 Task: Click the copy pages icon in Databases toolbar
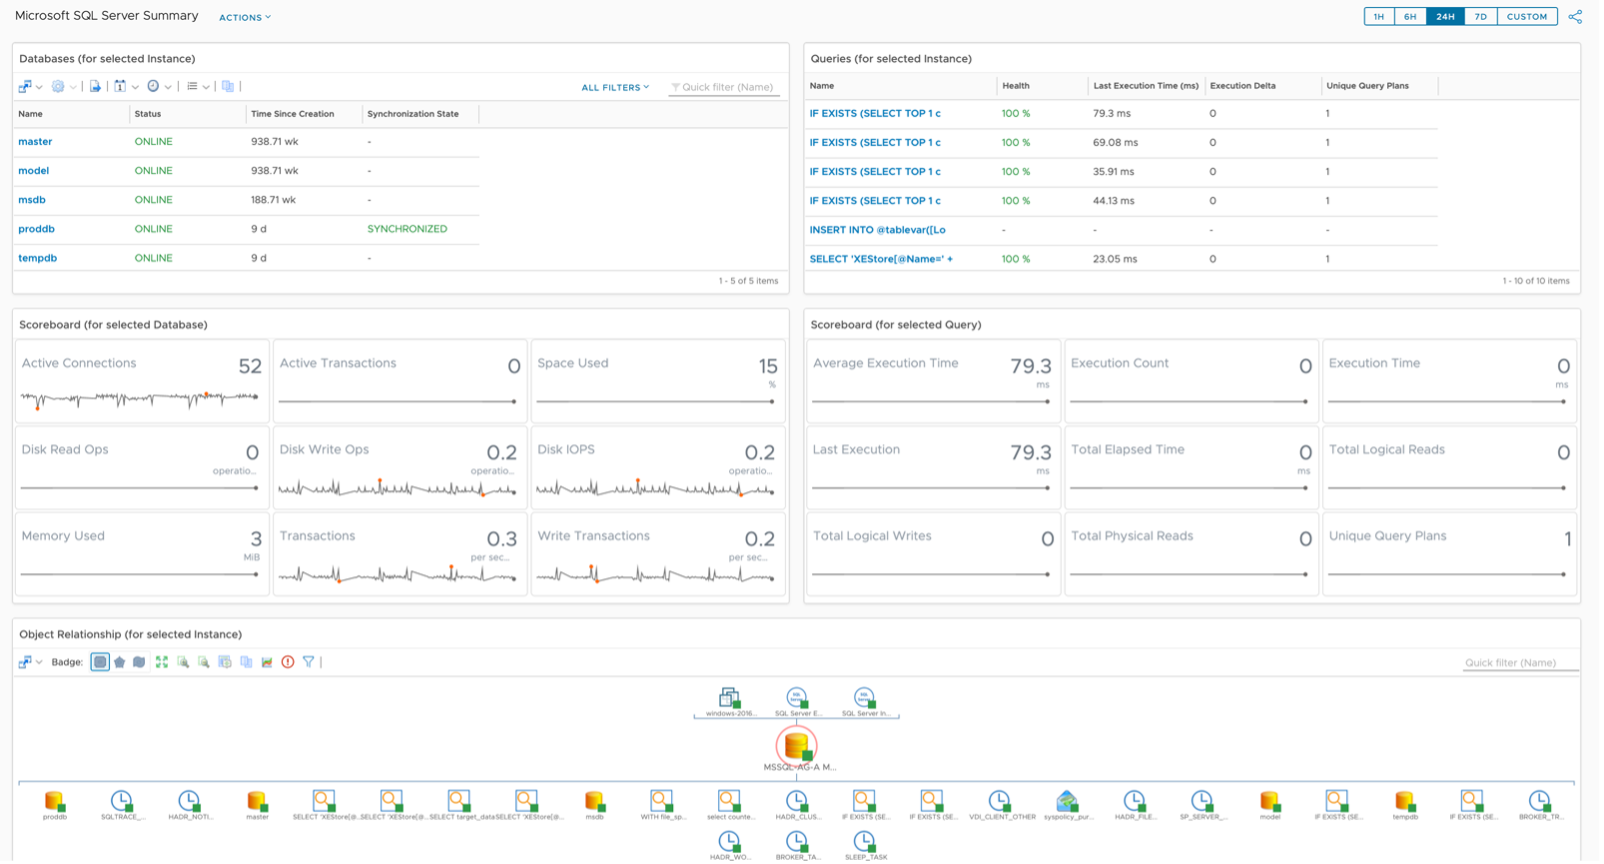point(228,87)
